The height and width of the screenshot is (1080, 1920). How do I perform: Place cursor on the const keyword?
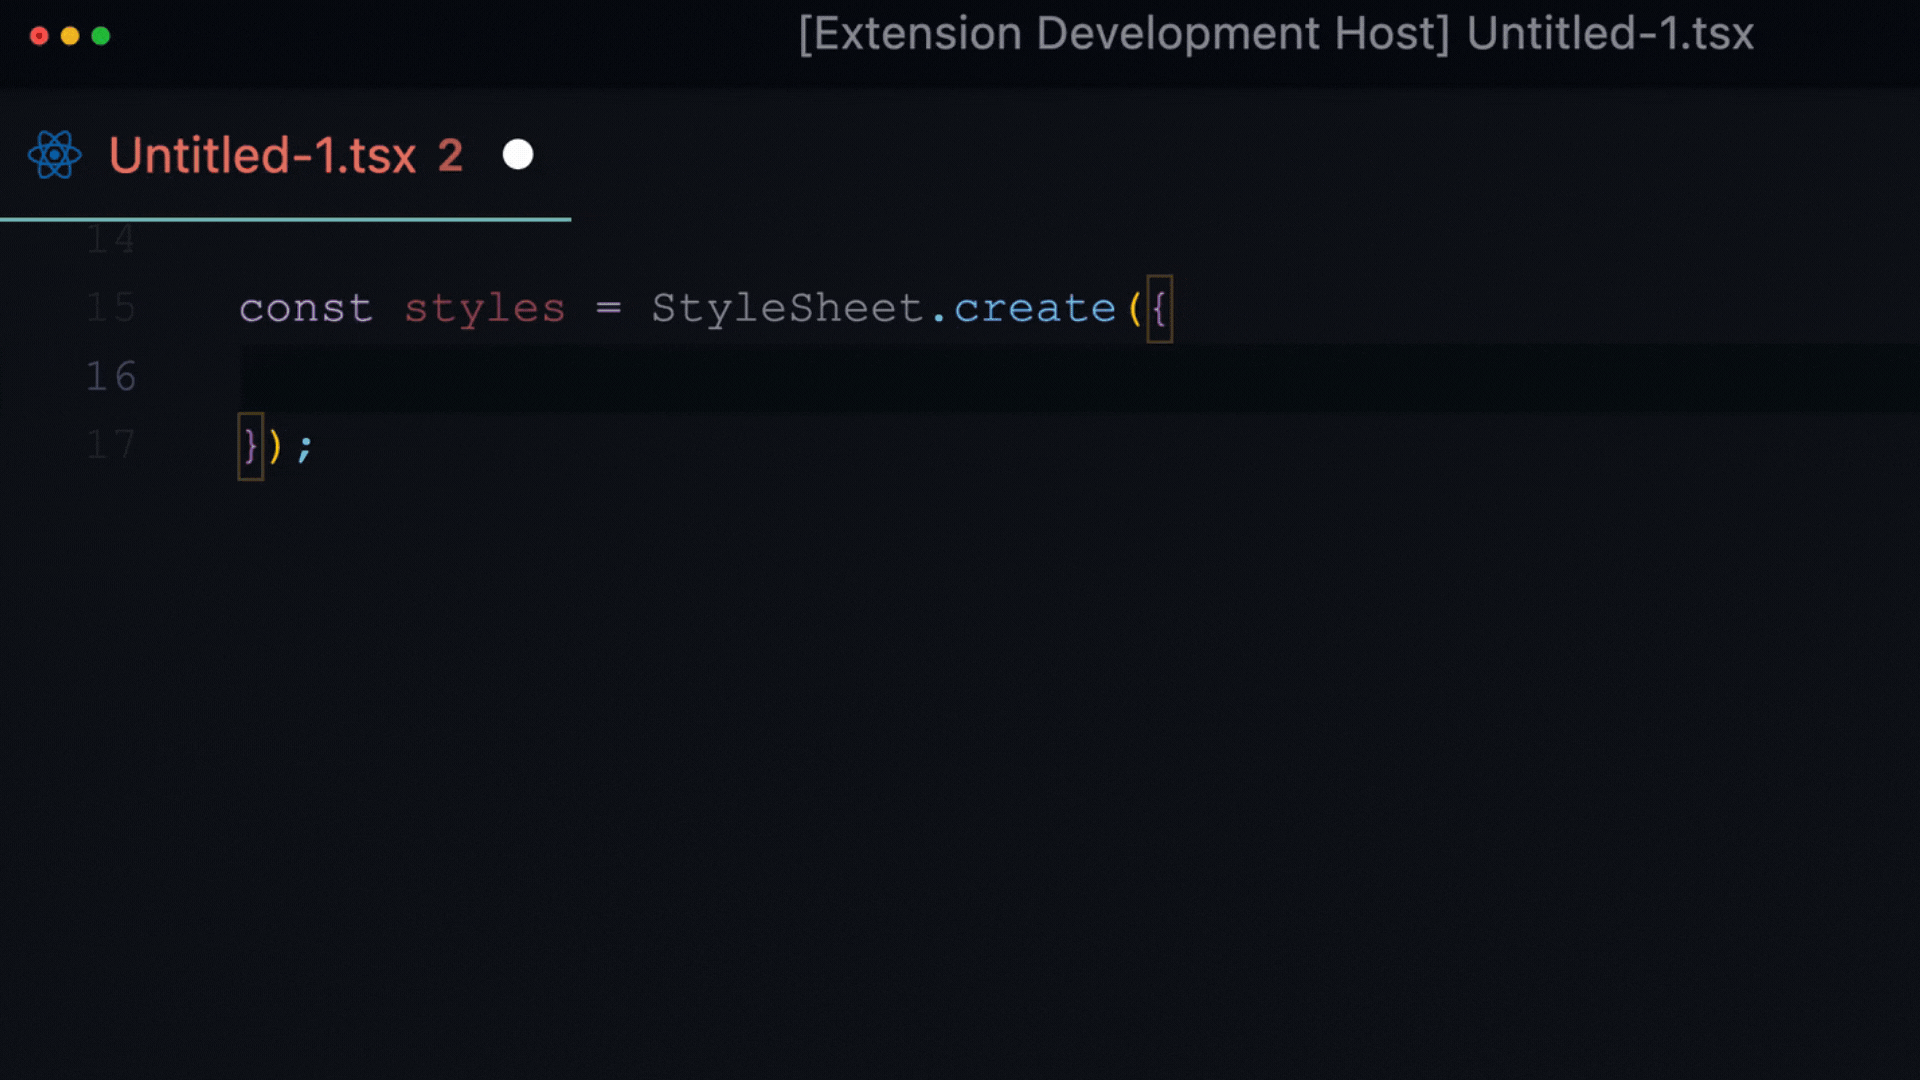(x=305, y=309)
